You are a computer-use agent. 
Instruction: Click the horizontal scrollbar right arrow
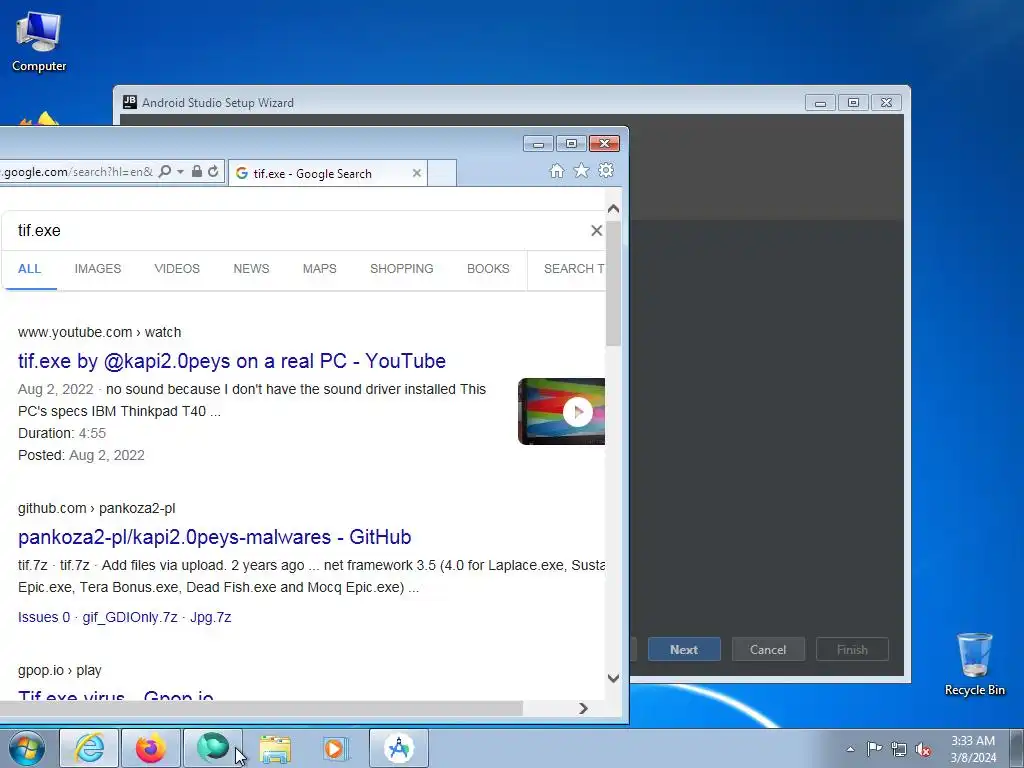point(583,709)
